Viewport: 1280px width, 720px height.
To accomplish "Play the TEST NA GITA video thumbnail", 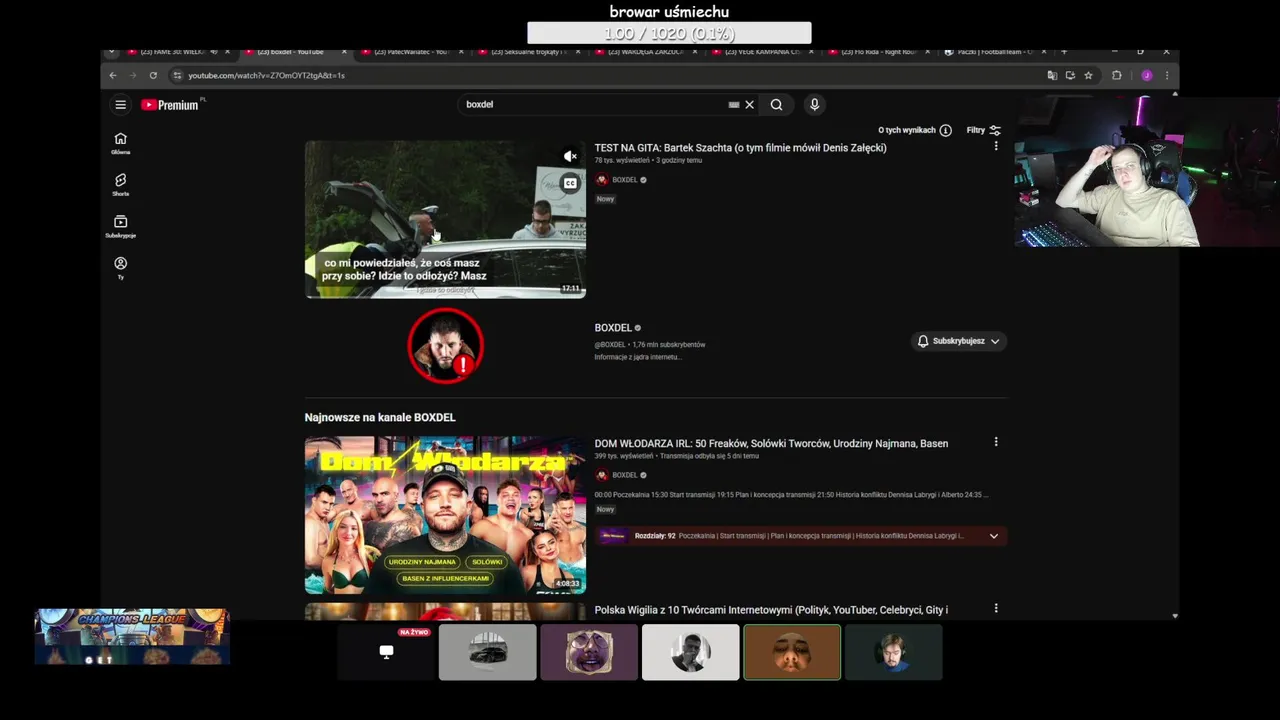I will click(445, 219).
